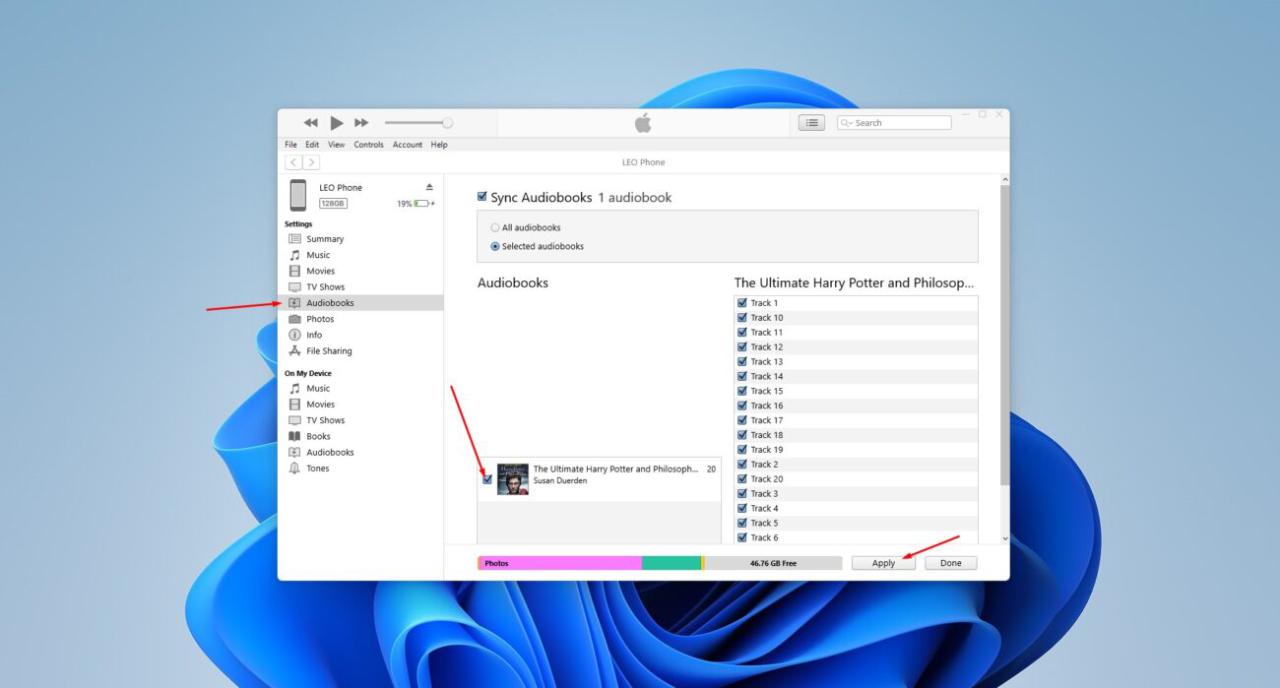The width and height of the screenshot is (1280, 688).
Task: Click the rewind previous track button
Action: pos(311,123)
